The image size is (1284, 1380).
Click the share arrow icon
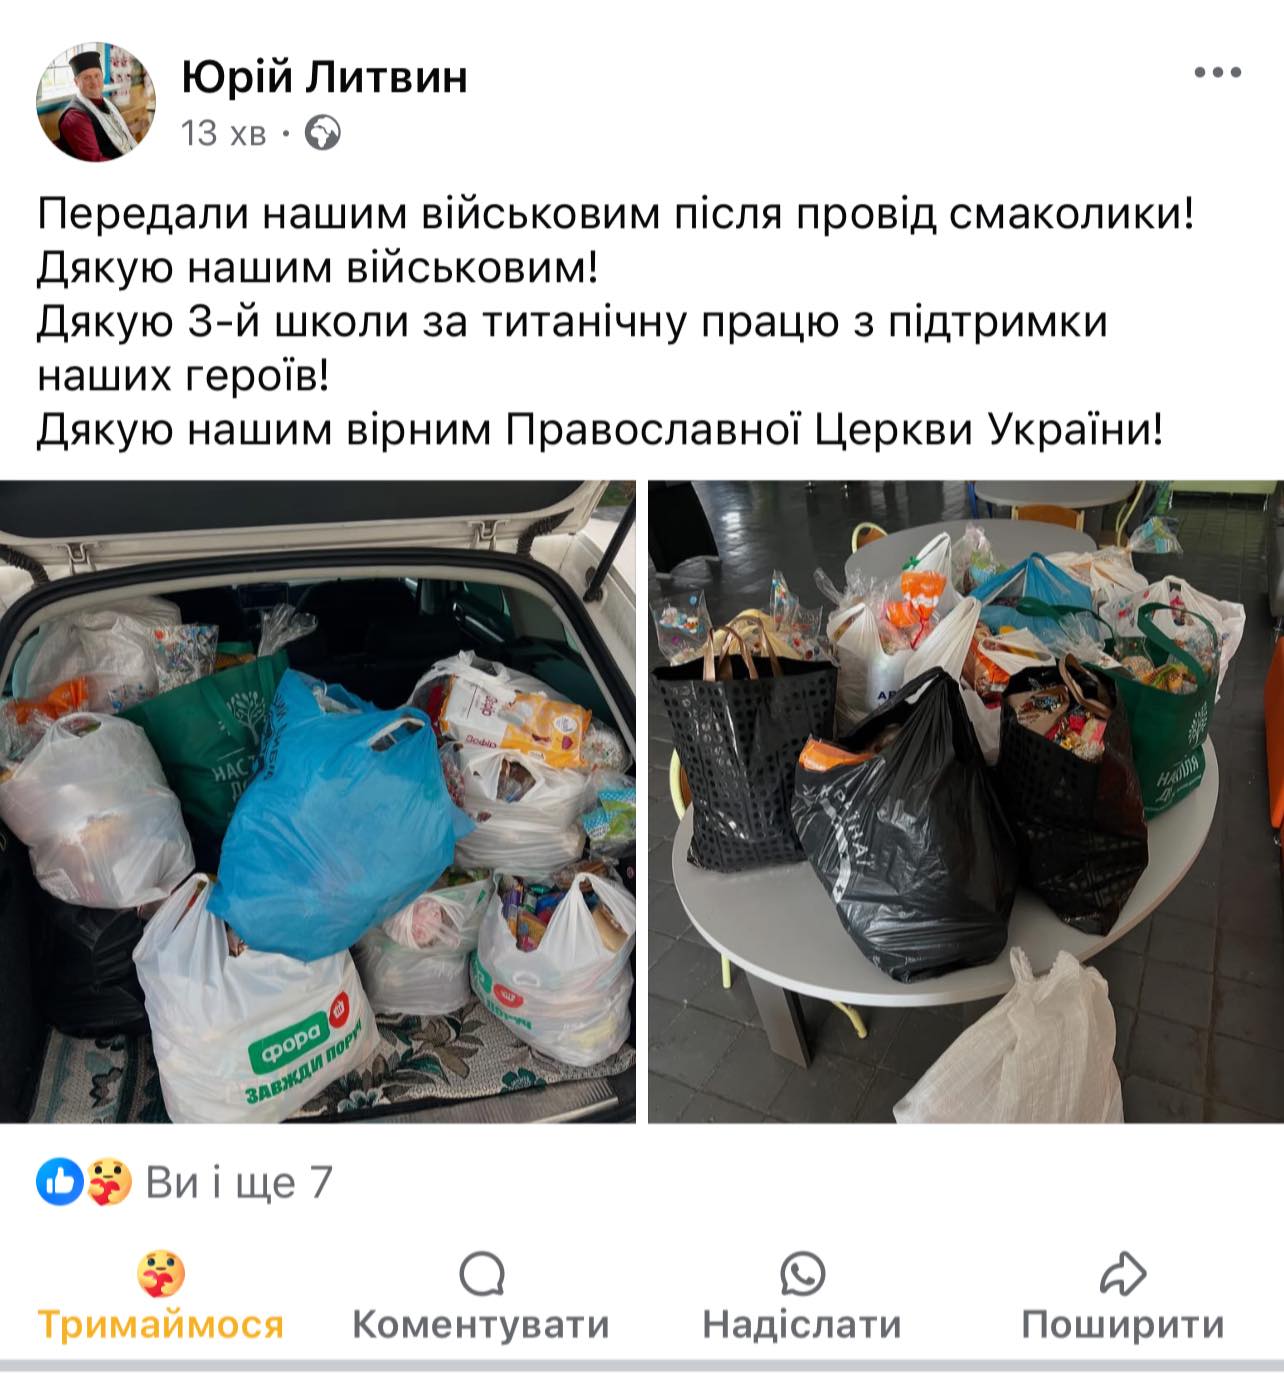pos(1123,1274)
